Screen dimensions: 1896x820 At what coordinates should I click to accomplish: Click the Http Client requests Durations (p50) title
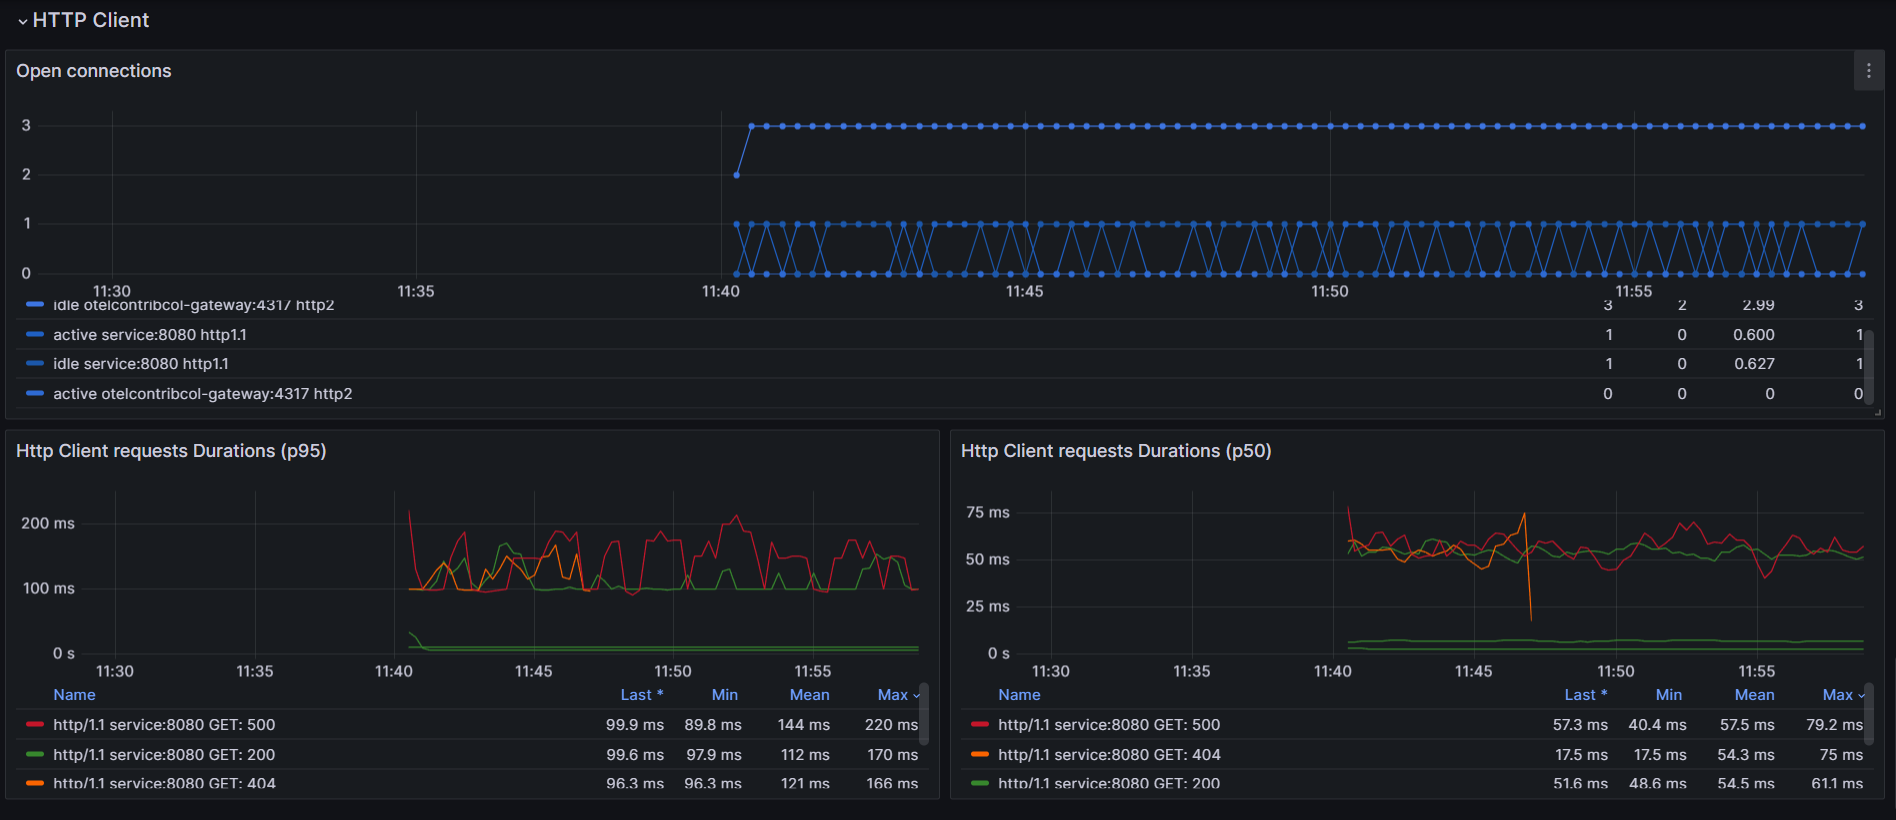tap(1116, 451)
